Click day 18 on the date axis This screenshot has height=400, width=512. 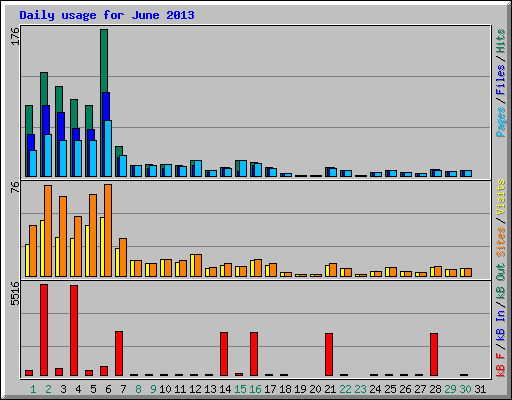click(285, 389)
